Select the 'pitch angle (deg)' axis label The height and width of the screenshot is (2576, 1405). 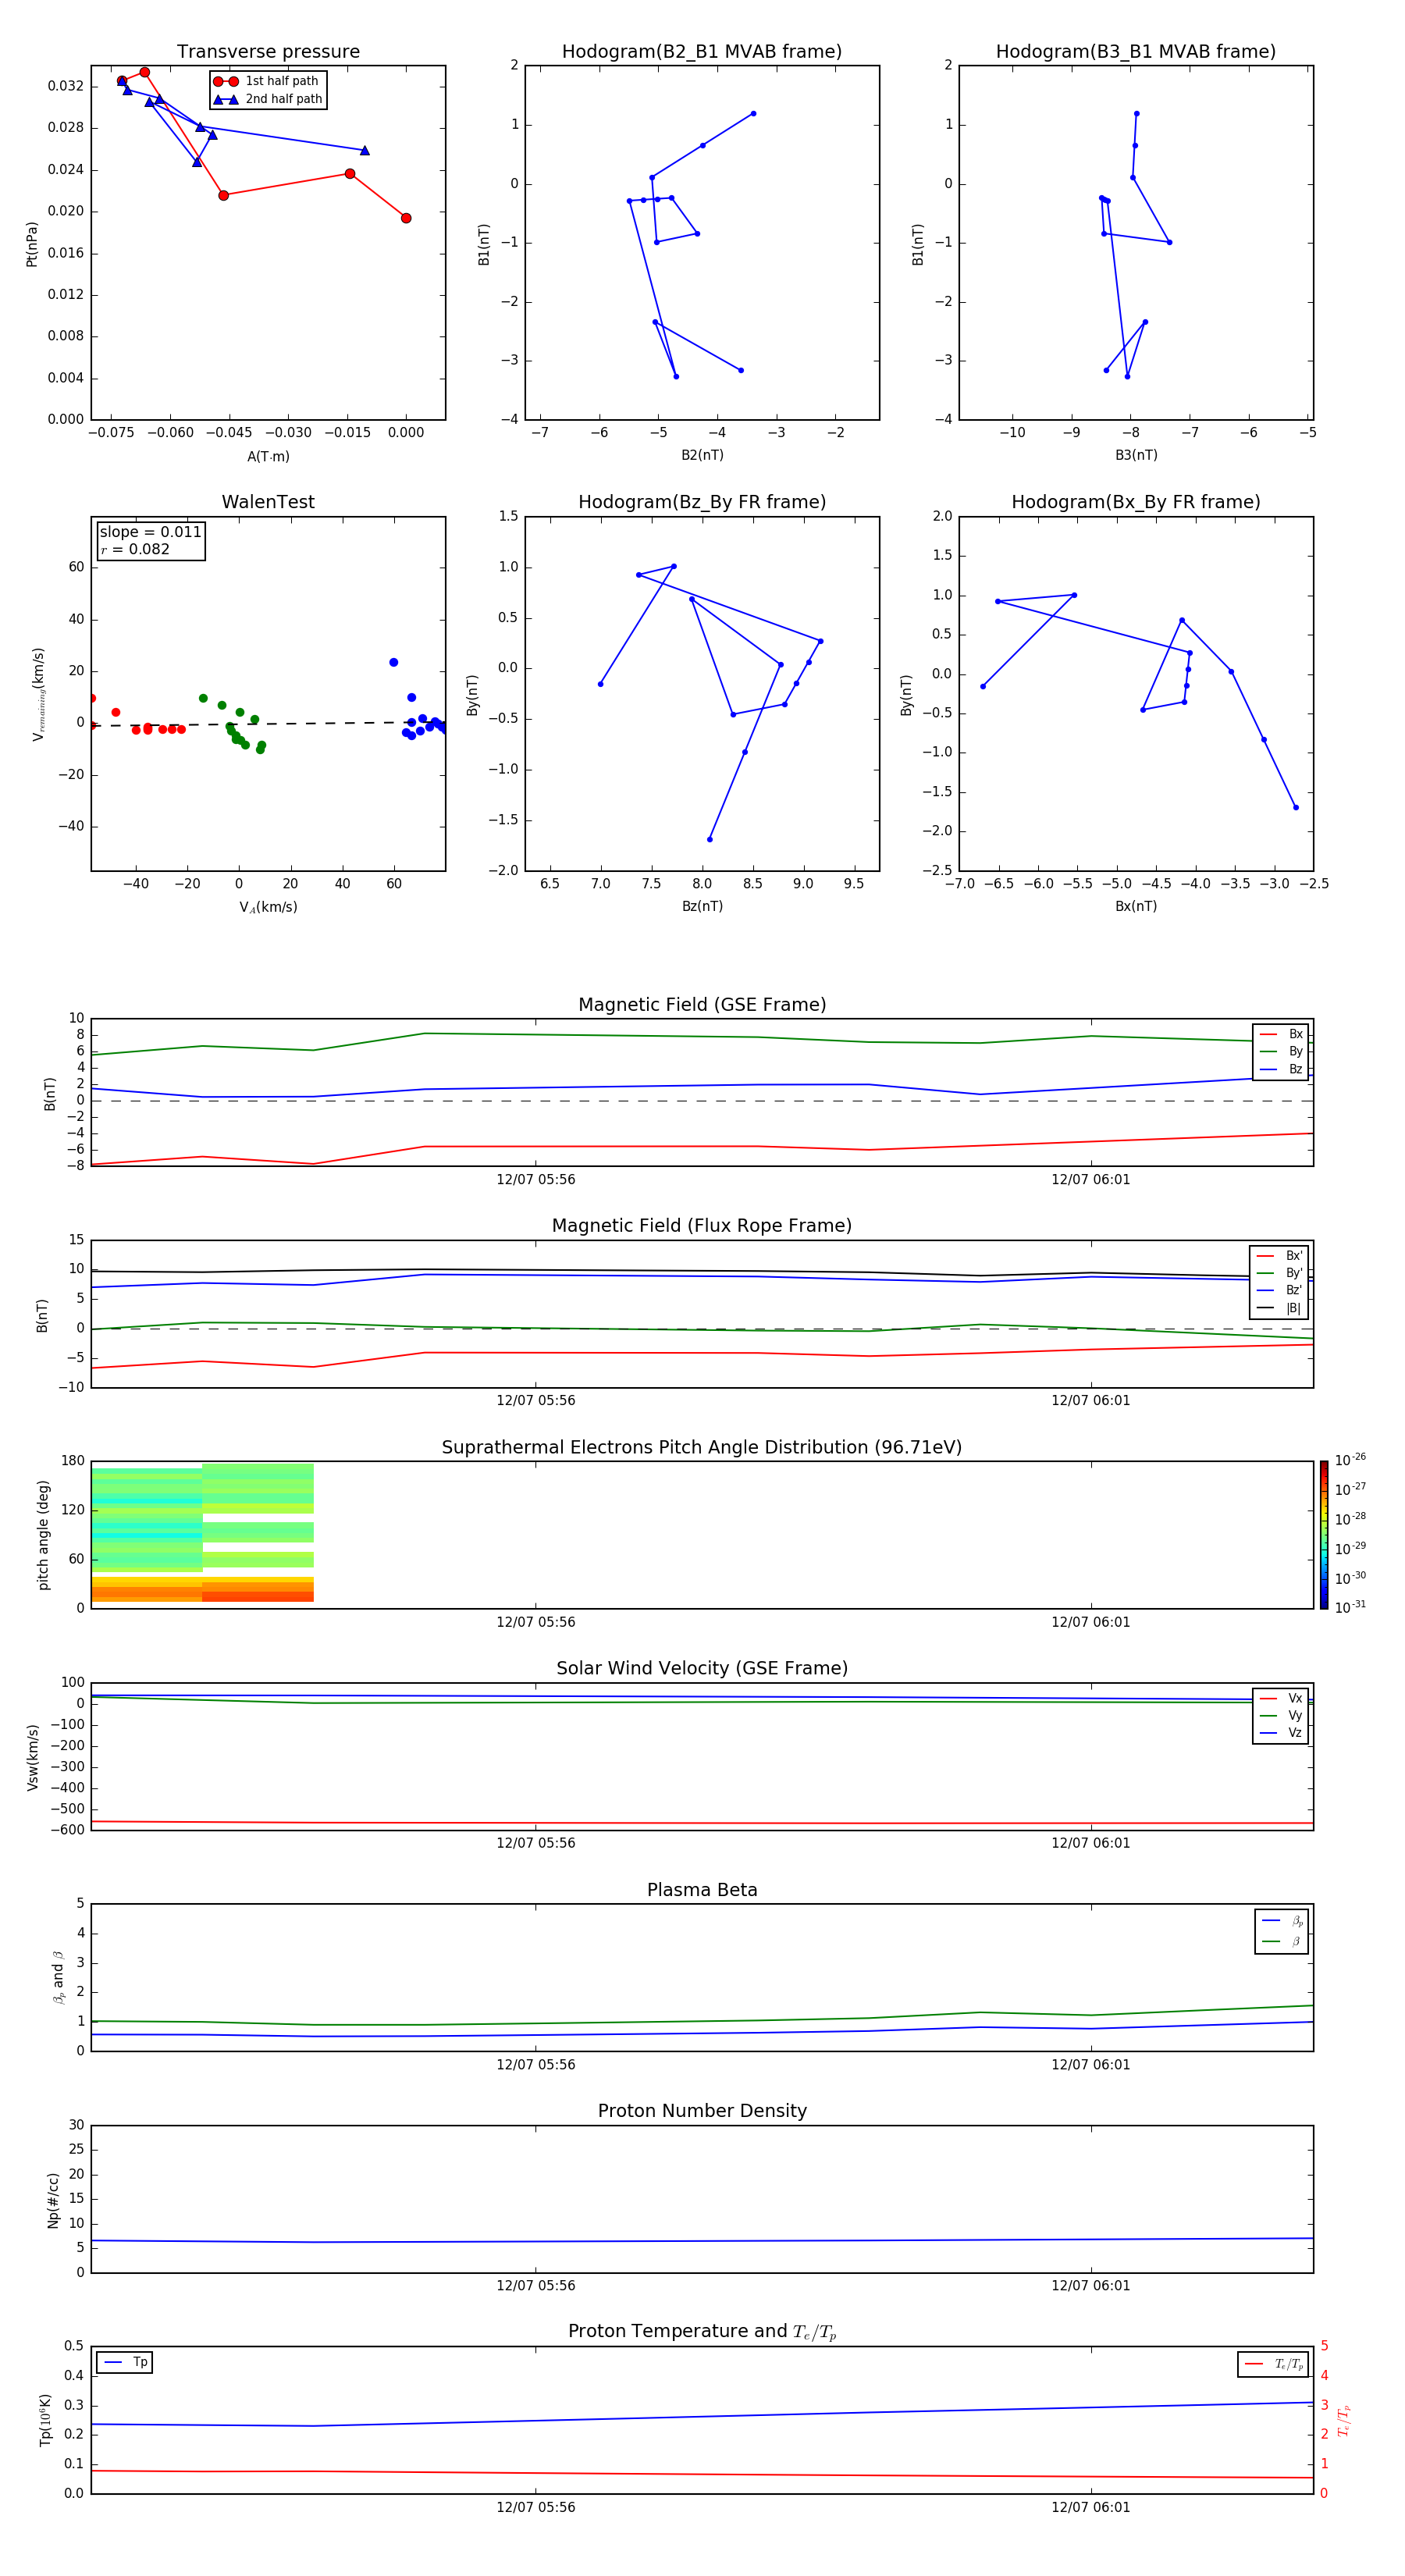pos(43,1535)
